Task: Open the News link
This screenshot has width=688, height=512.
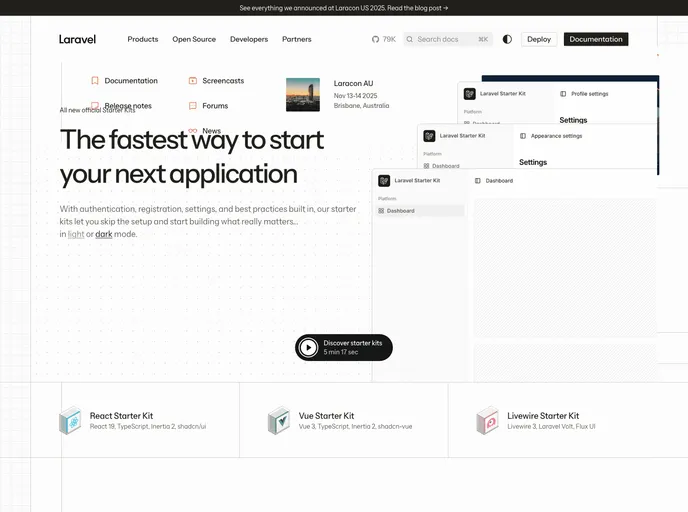Action: click(x=211, y=131)
